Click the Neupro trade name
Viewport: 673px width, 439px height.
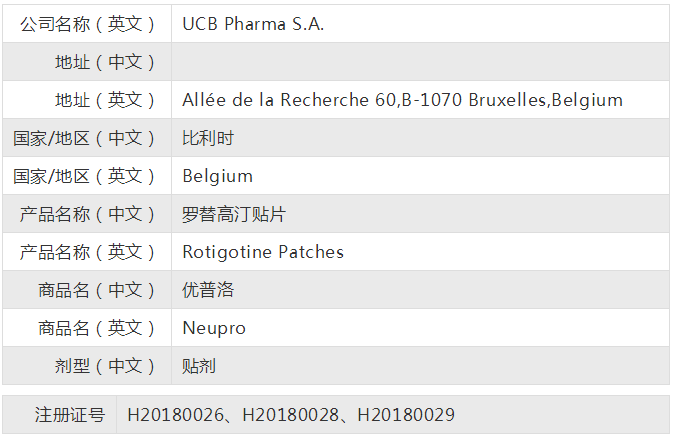[x=214, y=328]
